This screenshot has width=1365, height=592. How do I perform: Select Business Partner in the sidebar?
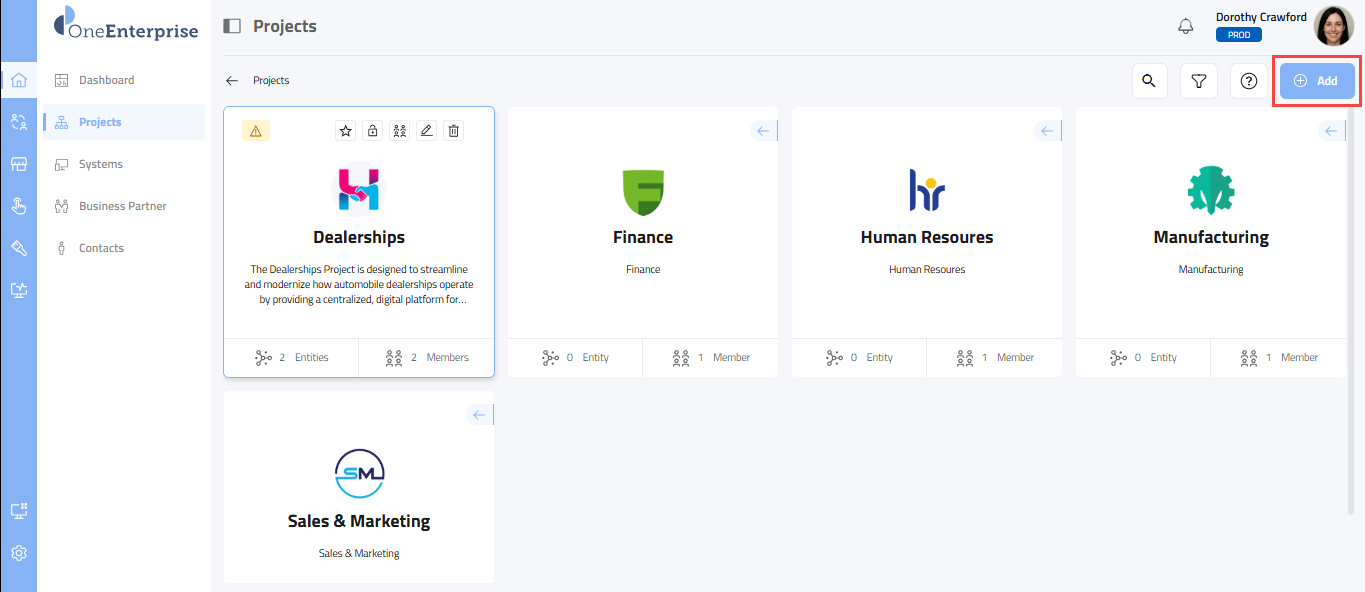tap(122, 206)
